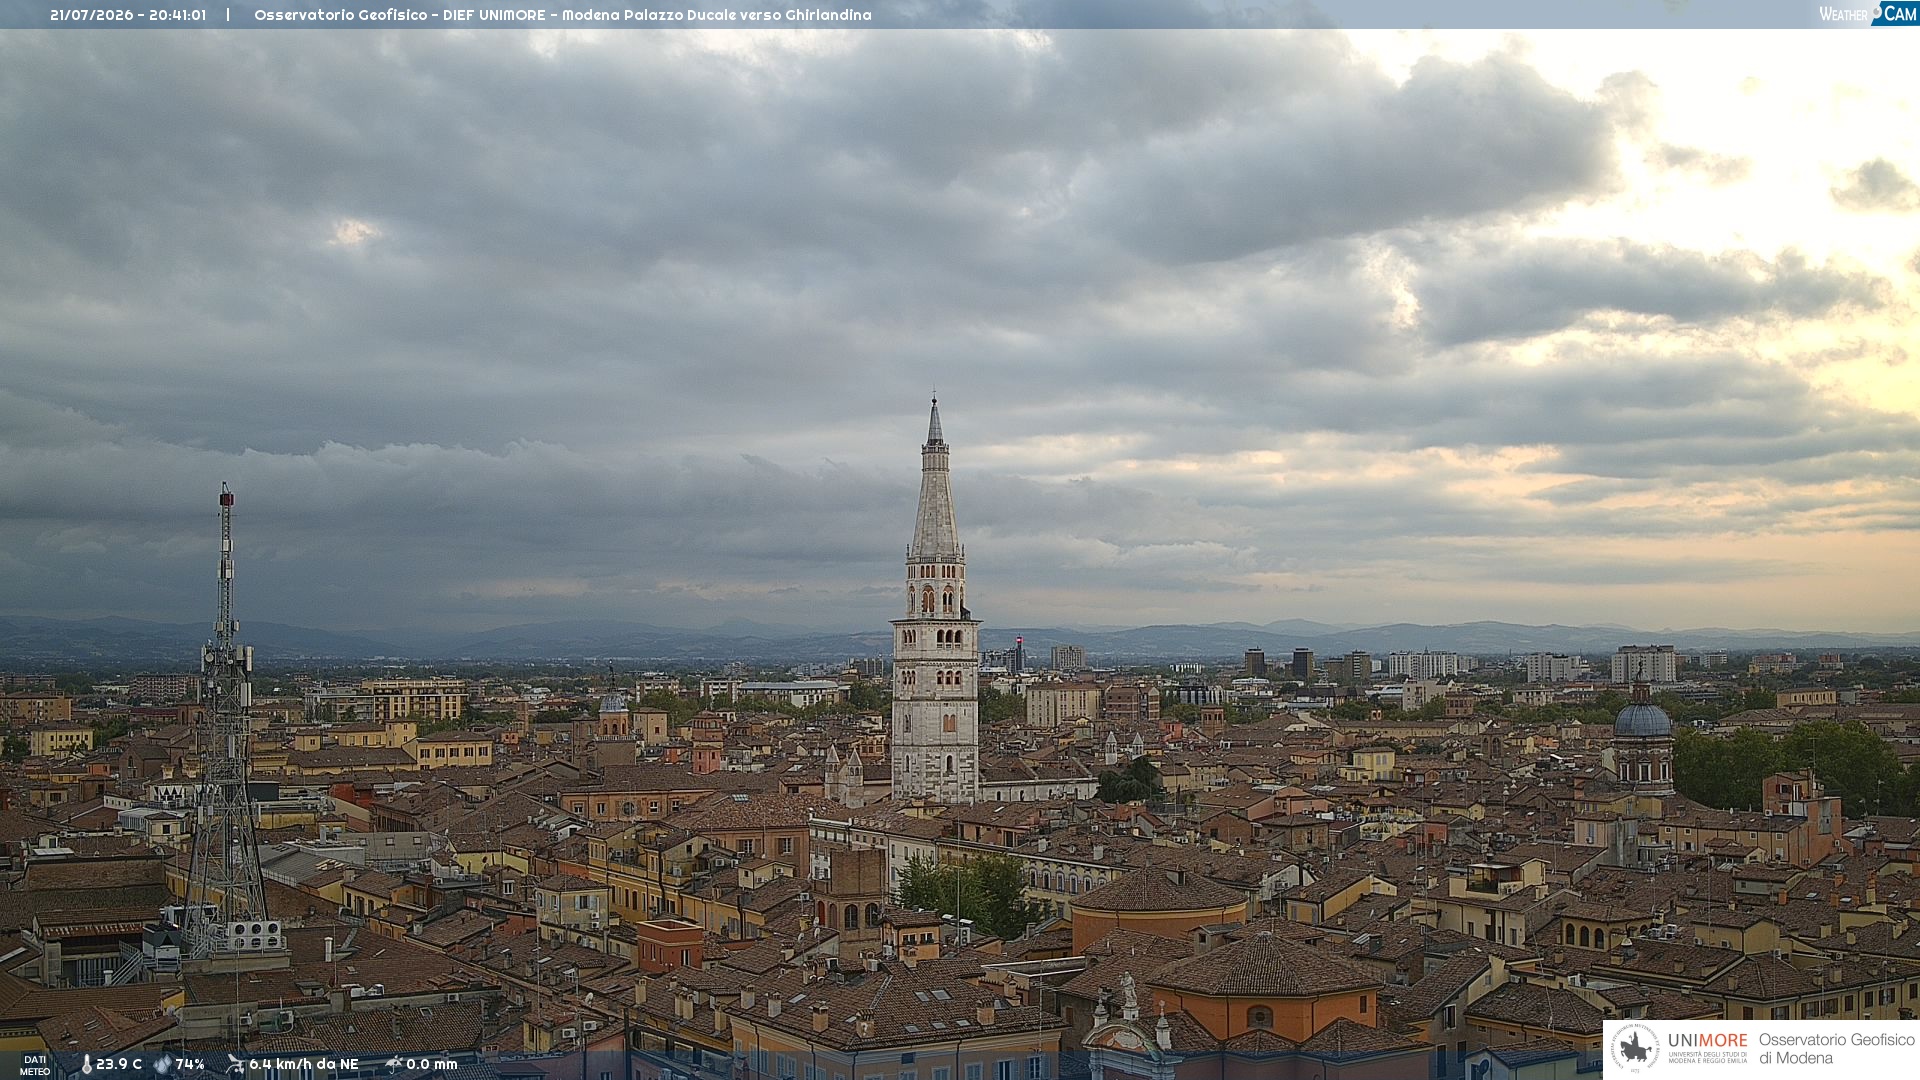Click the thermometer temperature icon

(x=86, y=1065)
